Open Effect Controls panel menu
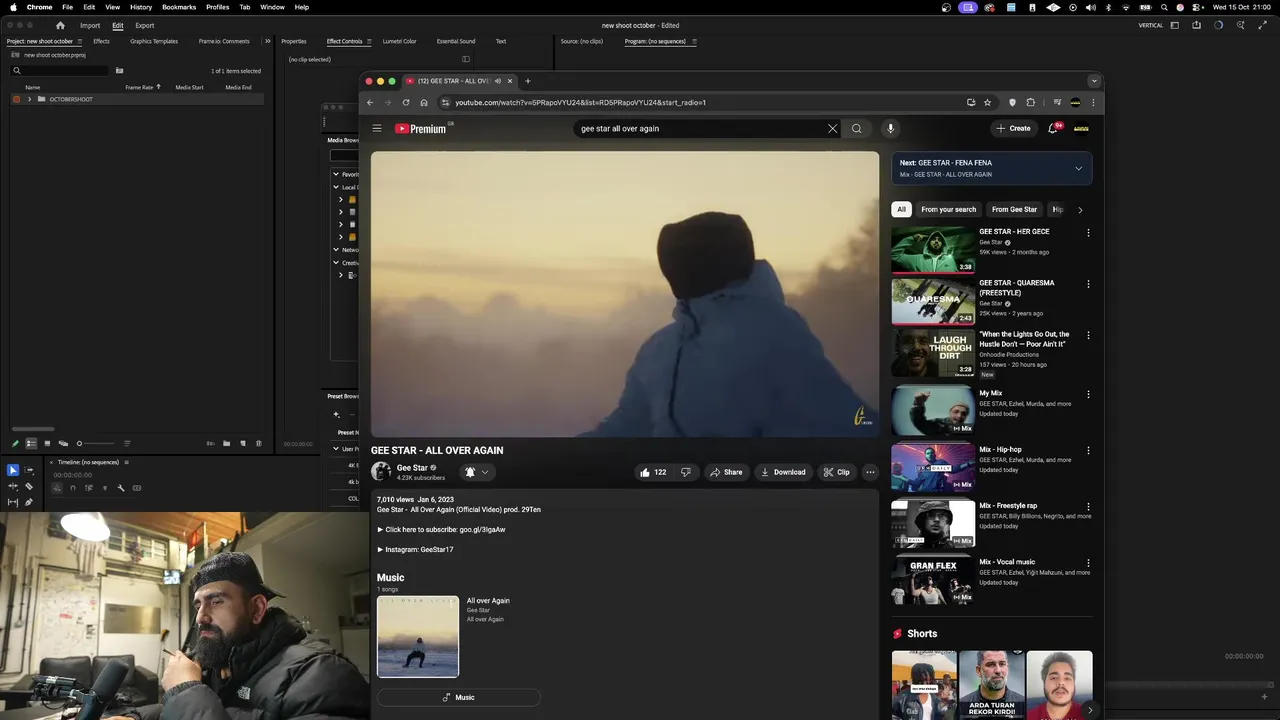Screen dimensions: 1280x720 (x=368, y=41)
